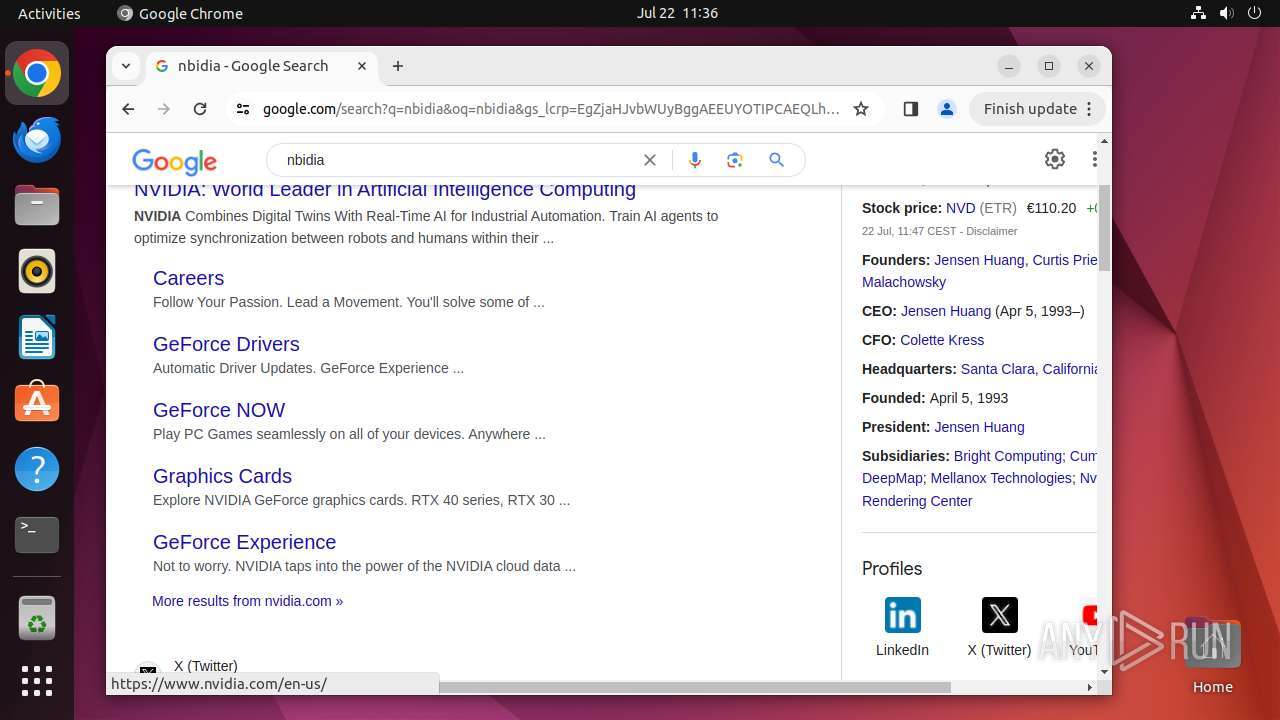Open Mellanox Technologies subsidiary link
The width and height of the screenshot is (1280, 720).
tap(1001, 478)
